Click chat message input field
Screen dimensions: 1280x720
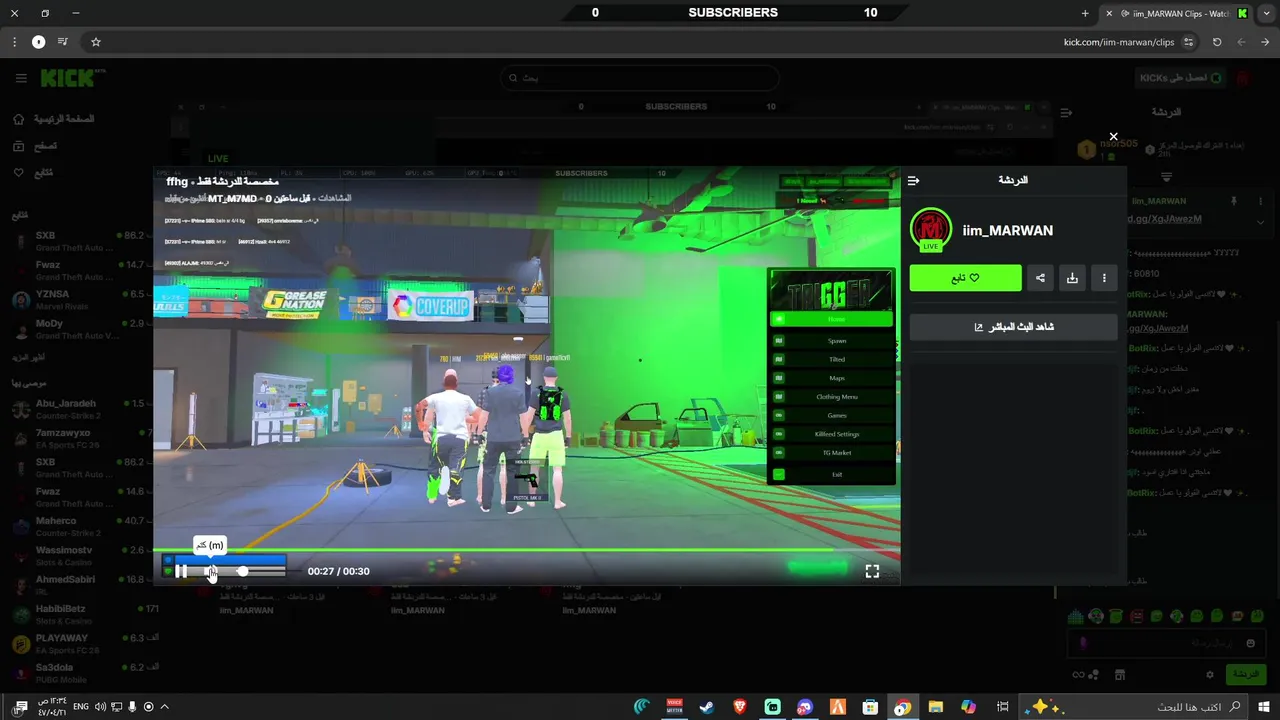click(x=1166, y=644)
